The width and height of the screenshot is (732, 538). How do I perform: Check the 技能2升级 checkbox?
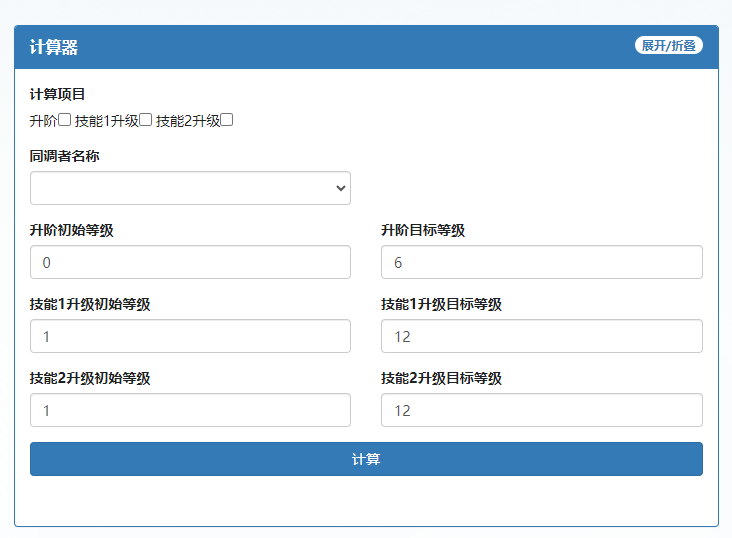tap(227, 120)
